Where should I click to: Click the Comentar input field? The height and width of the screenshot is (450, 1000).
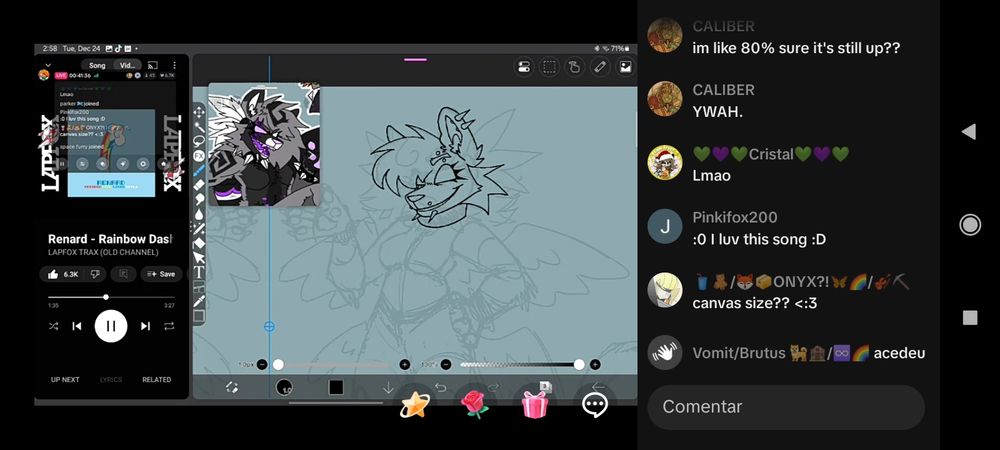point(786,407)
